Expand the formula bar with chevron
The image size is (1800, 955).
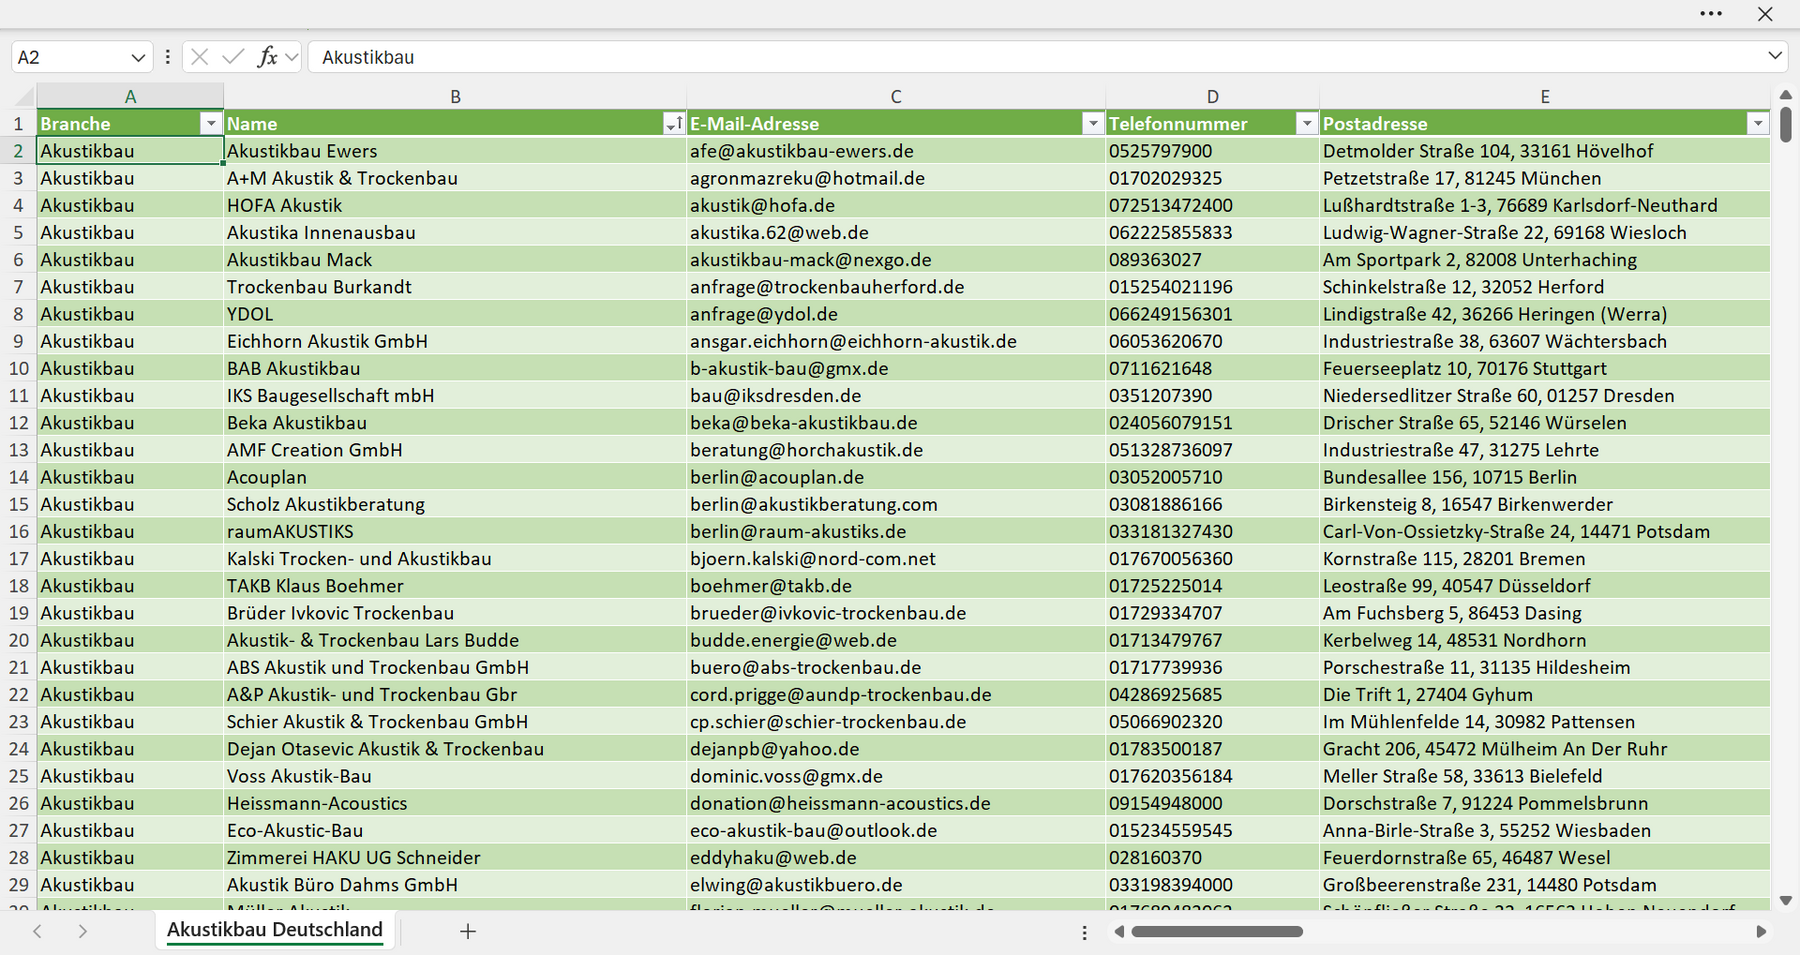click(x=1775, y=56)
